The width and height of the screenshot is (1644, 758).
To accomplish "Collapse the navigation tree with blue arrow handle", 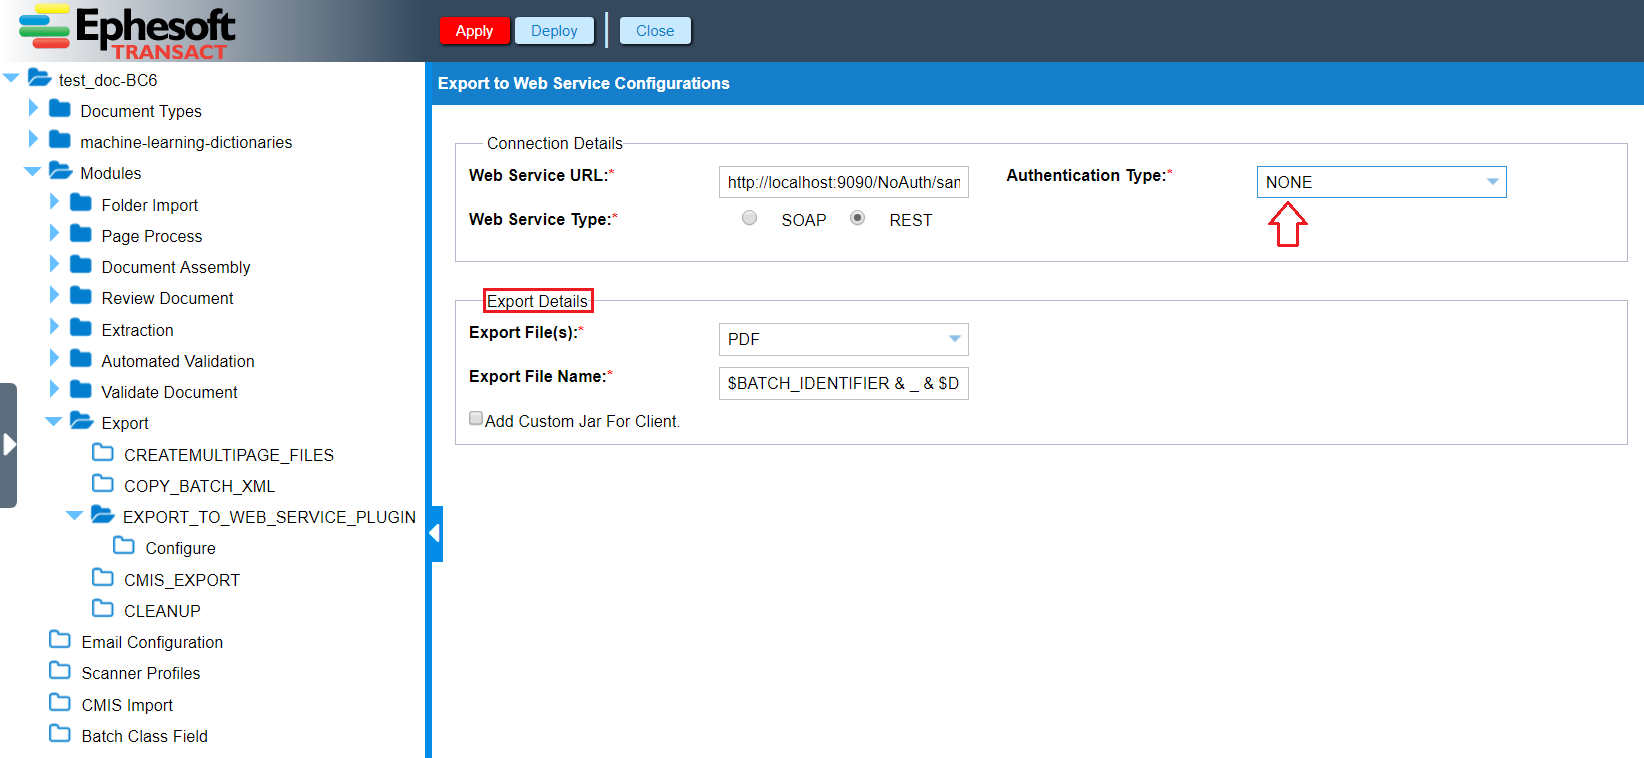I will click(x=435, y=534).
